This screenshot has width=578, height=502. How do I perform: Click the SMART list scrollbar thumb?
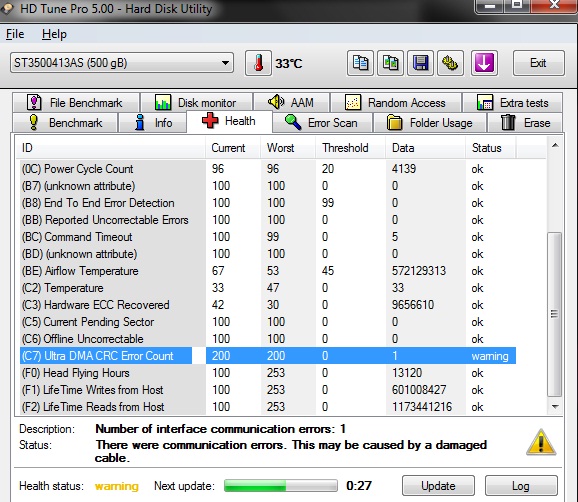(554, 314)
